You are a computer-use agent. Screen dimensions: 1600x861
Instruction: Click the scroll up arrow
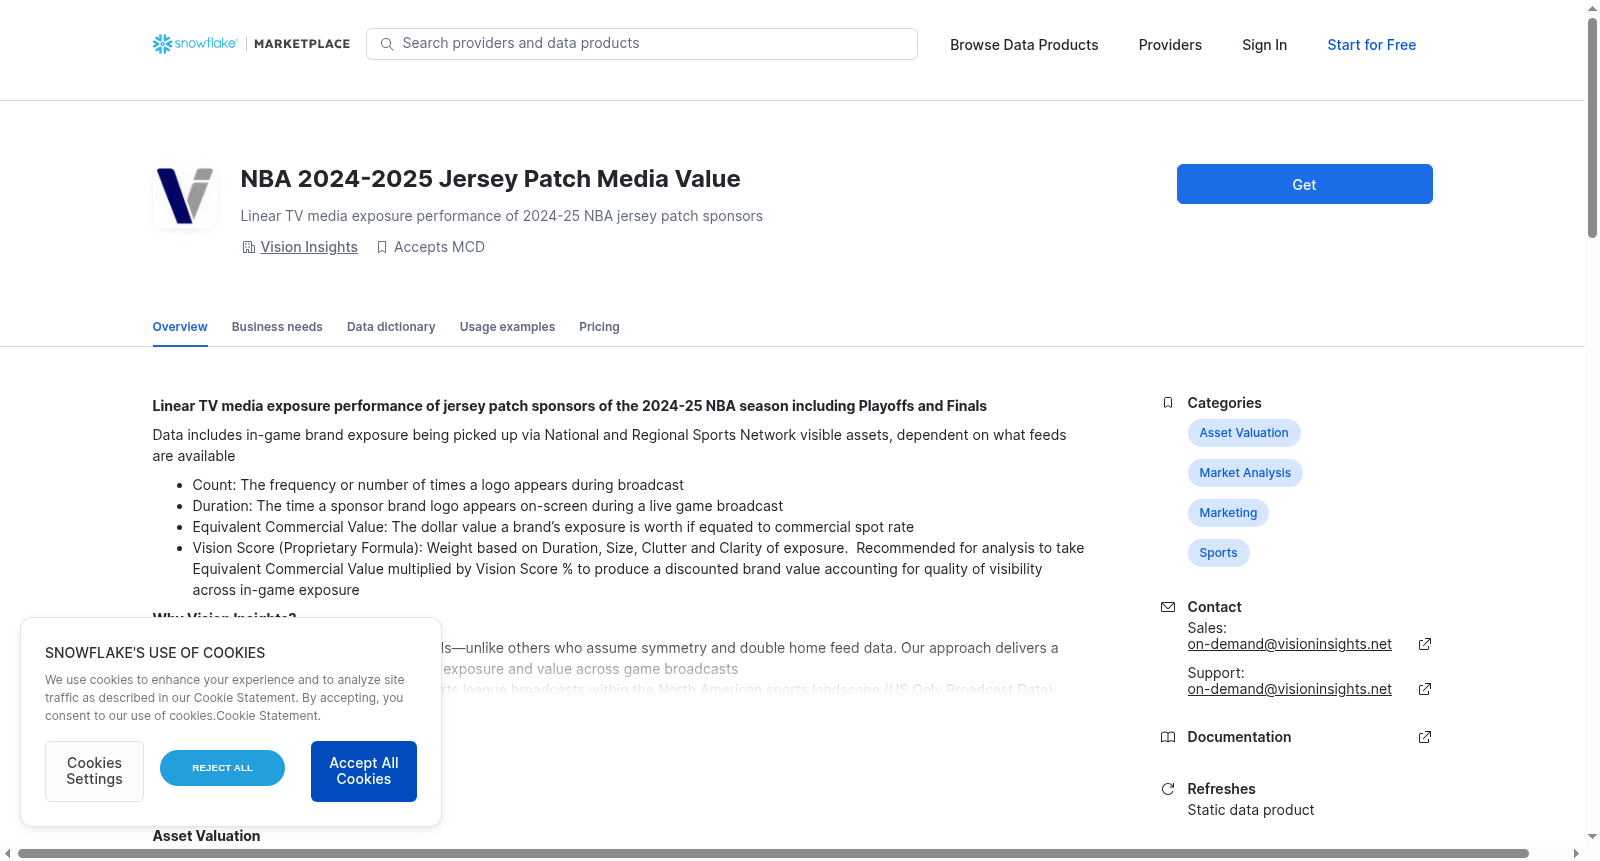pos(1592,8)
